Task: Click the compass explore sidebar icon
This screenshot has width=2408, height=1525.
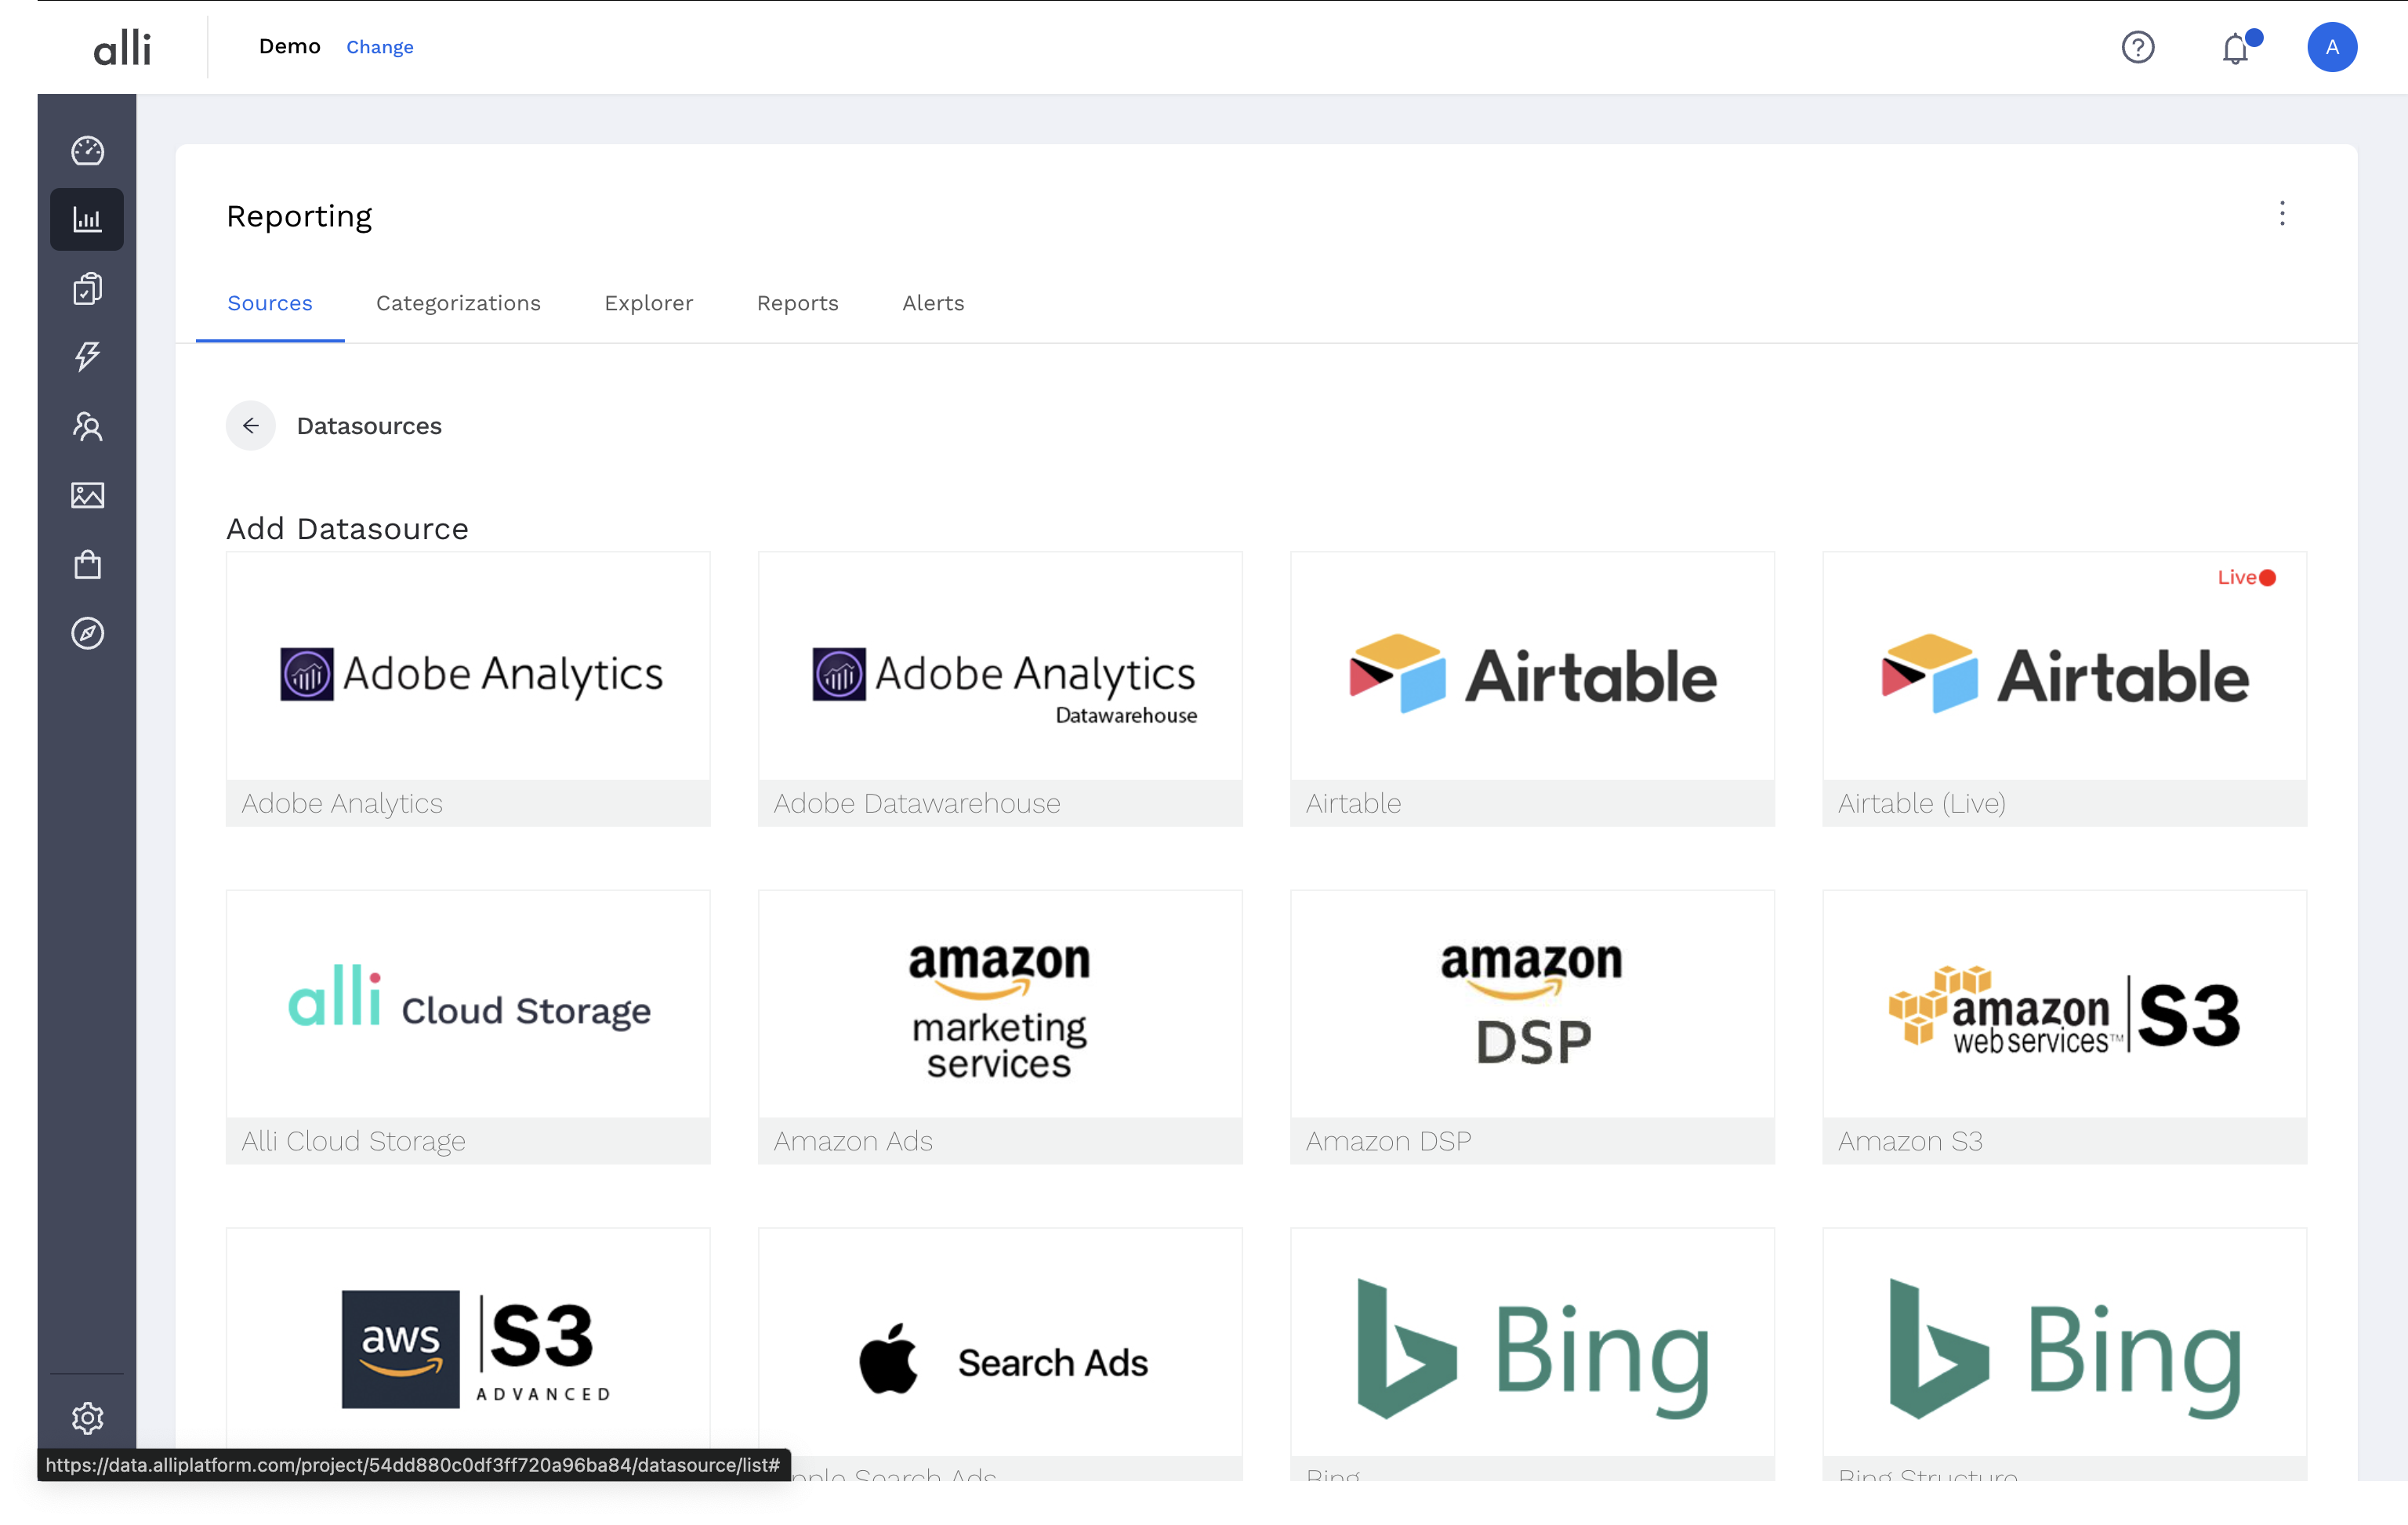Action: tap(87, 633)
